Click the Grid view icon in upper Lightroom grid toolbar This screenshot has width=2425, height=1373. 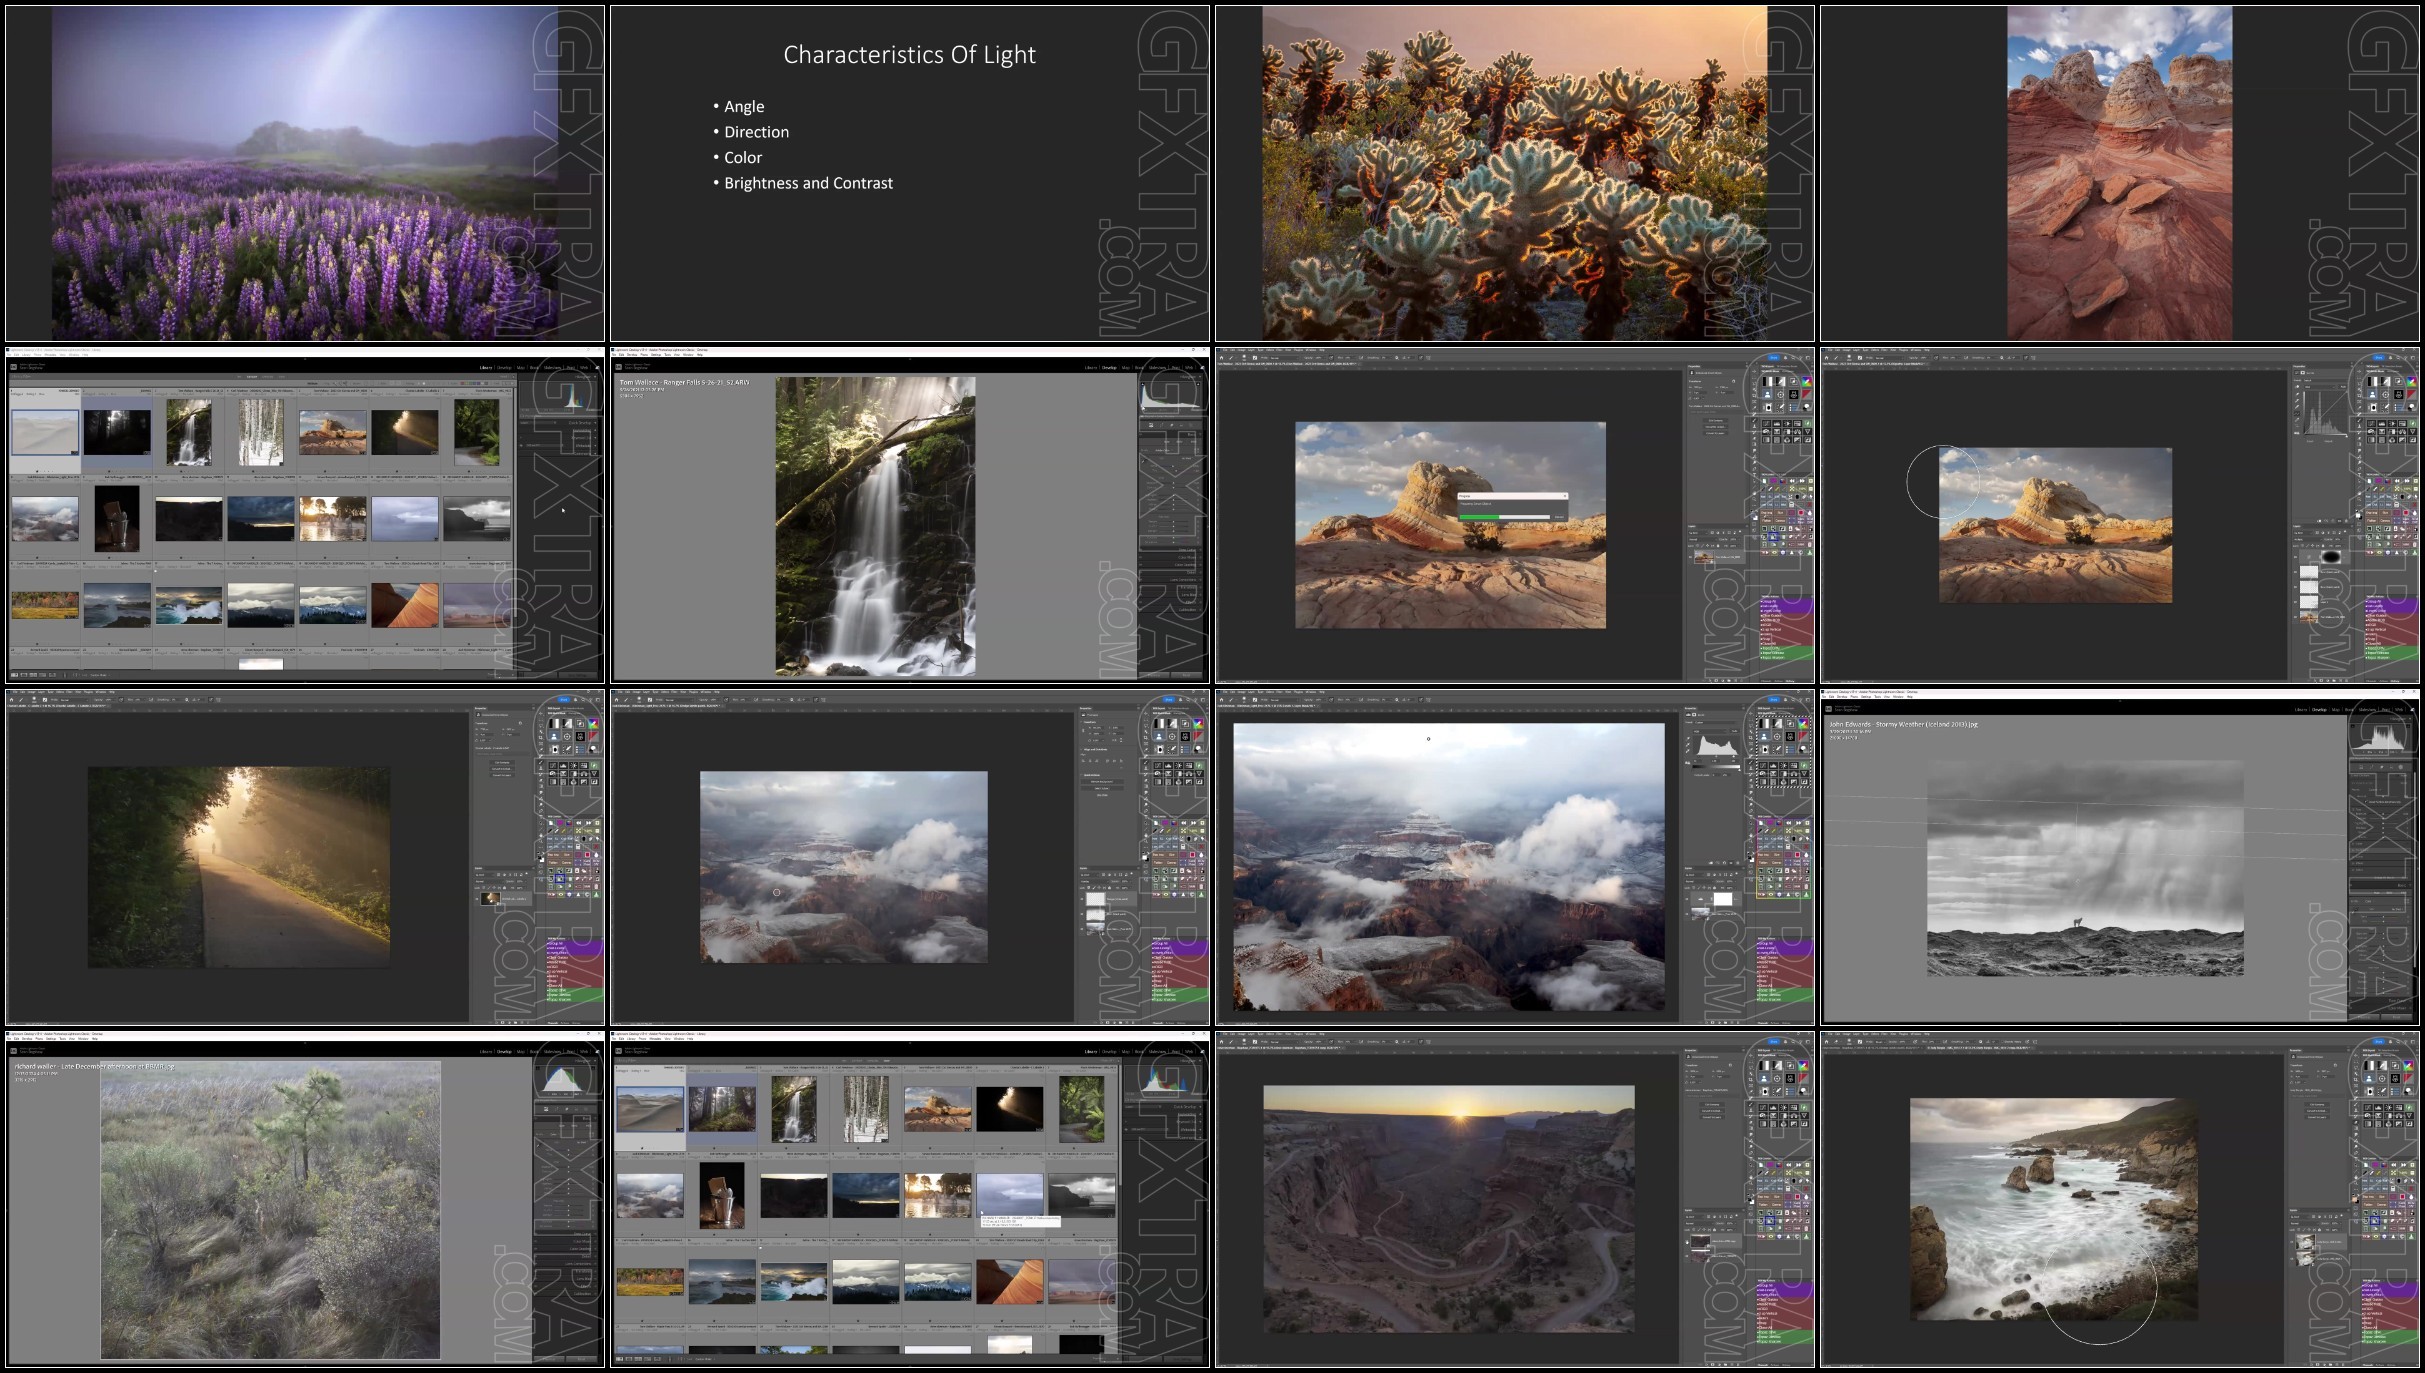pos(15,674)
